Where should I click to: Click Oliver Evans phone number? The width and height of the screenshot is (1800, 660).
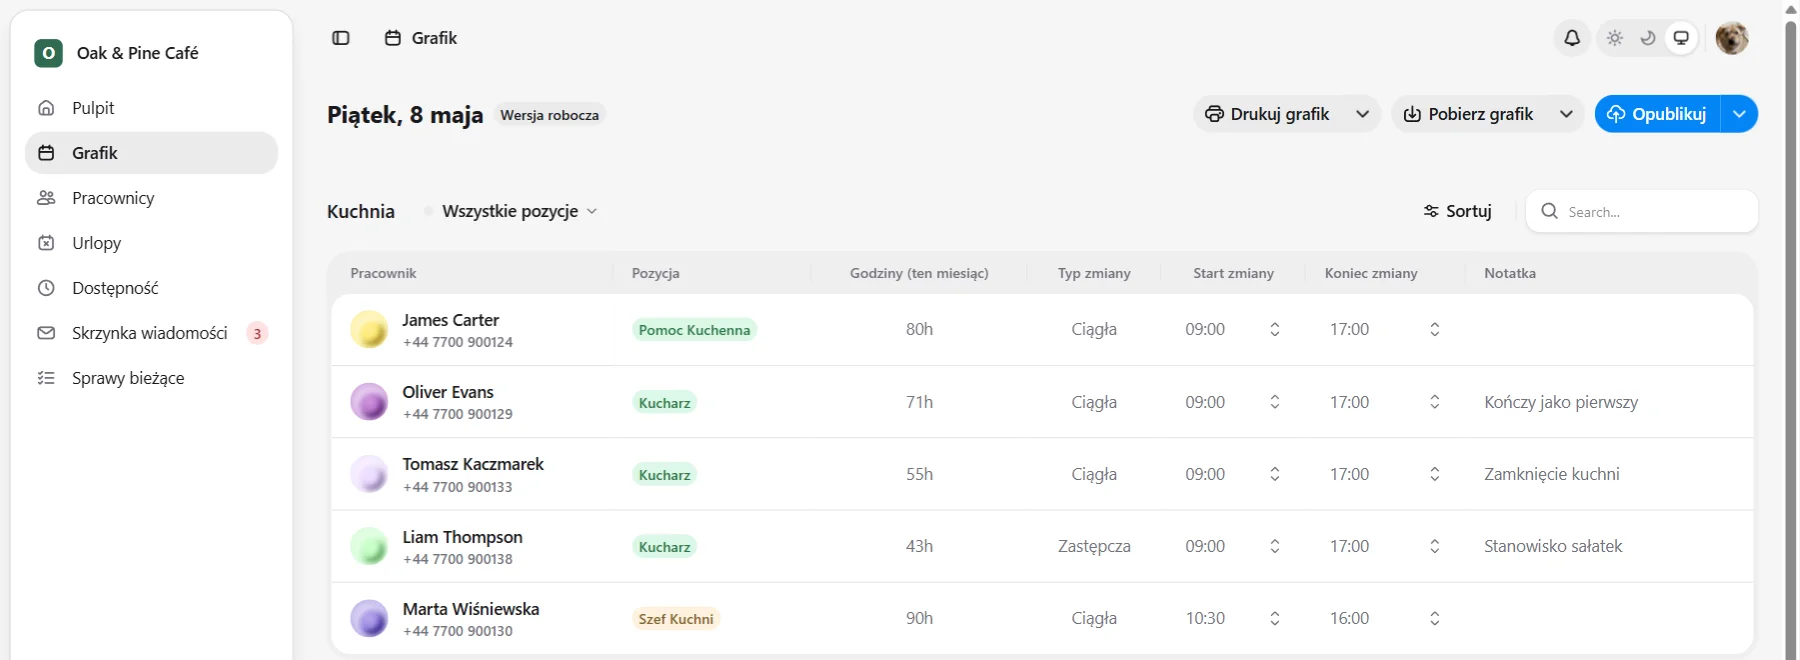point(458,414)
